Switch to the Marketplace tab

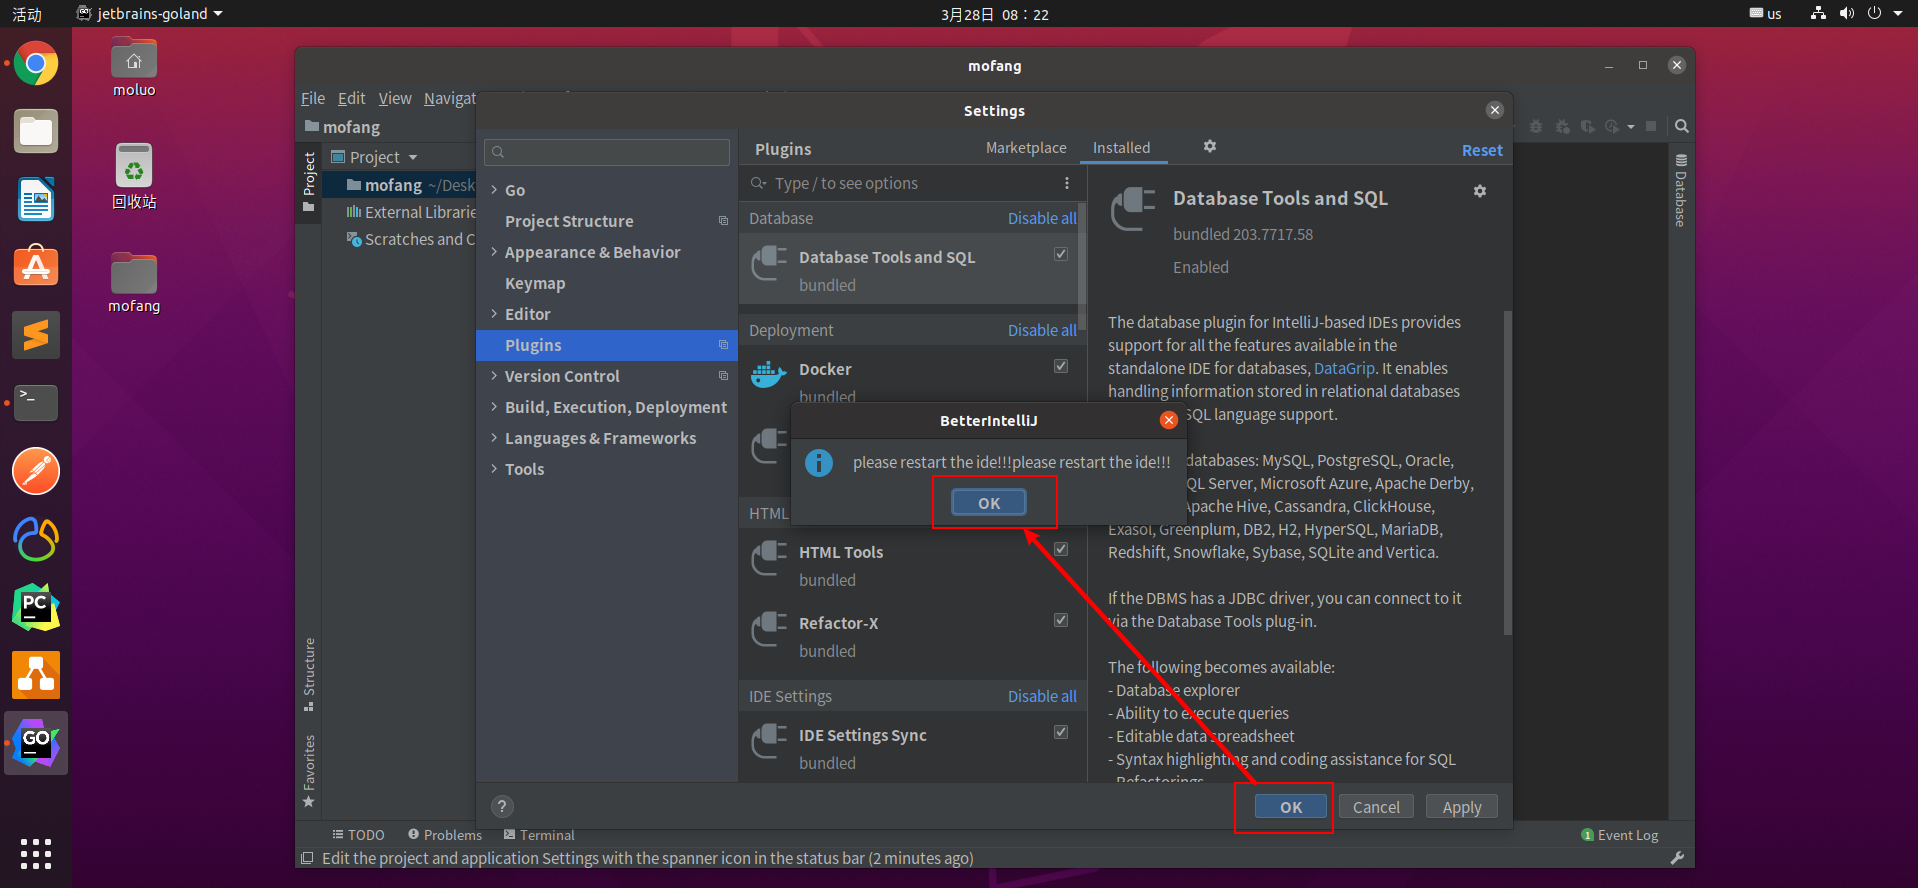coord(1026,148)
